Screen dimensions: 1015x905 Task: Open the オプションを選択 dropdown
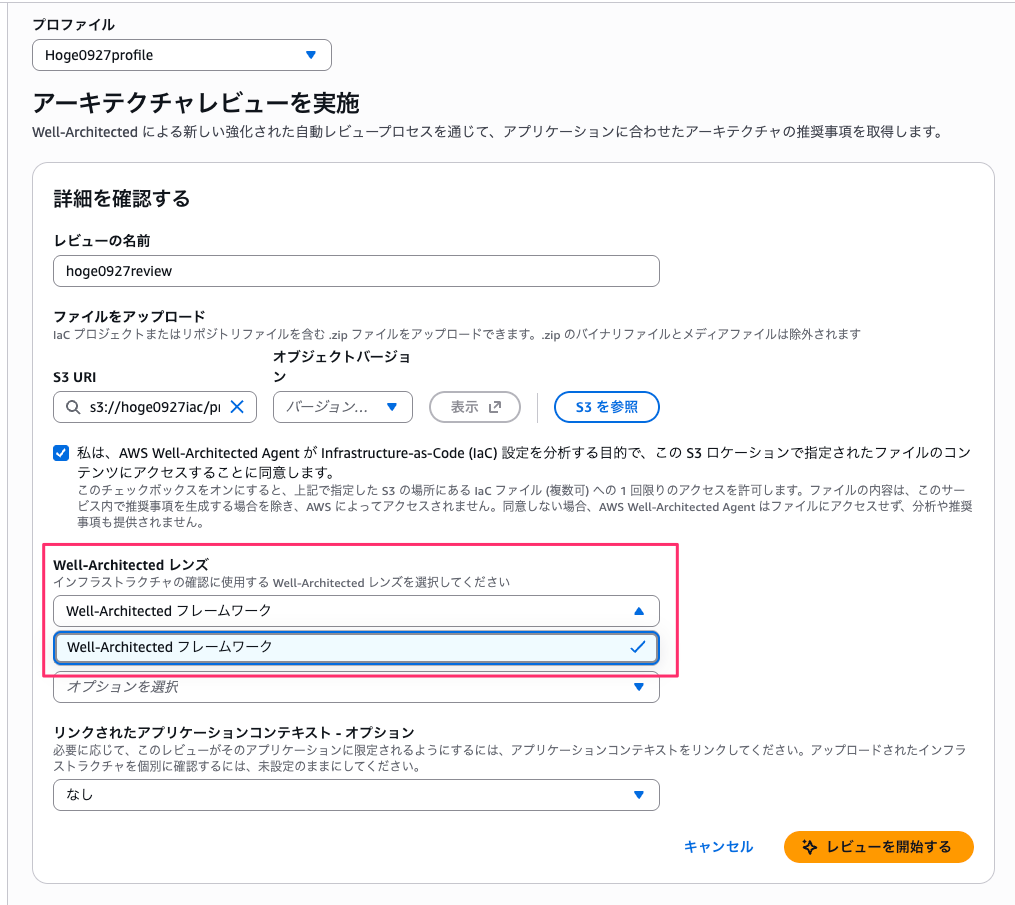(356, 689)
